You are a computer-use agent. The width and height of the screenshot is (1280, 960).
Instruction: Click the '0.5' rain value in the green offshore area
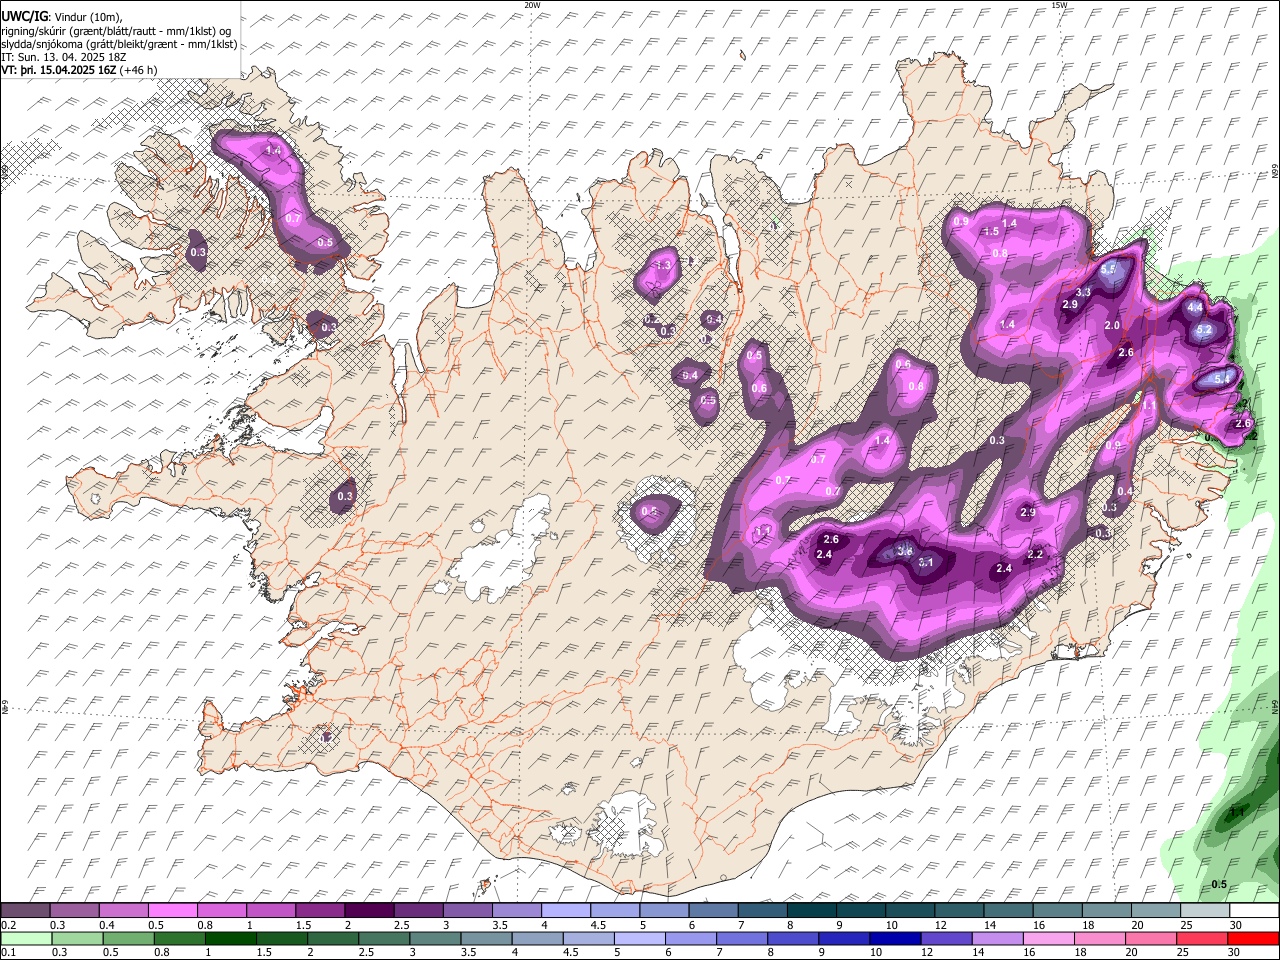(1219, 885)
